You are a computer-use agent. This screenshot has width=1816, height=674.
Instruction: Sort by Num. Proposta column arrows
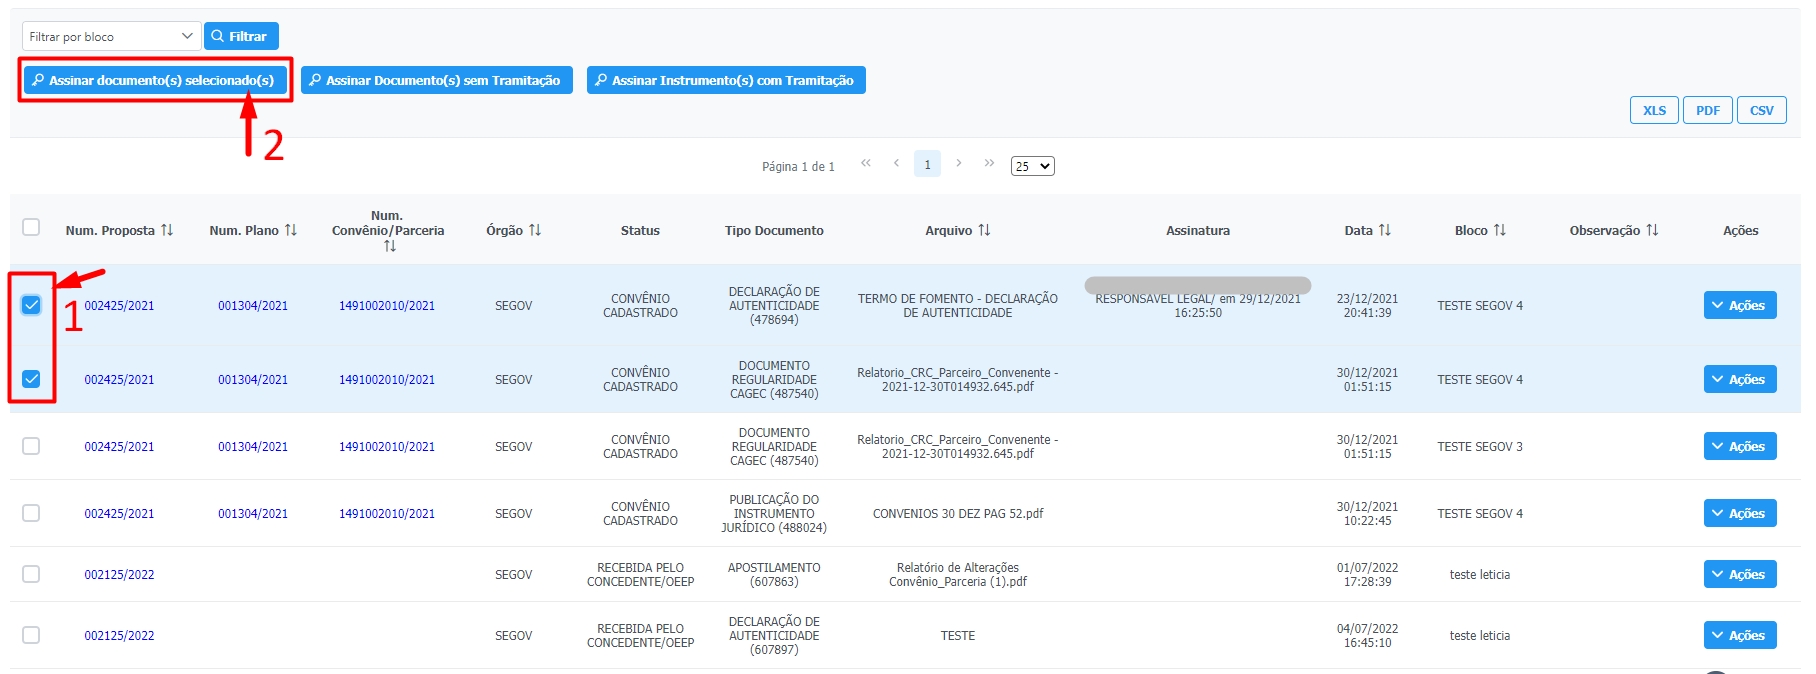pos(167,230)
